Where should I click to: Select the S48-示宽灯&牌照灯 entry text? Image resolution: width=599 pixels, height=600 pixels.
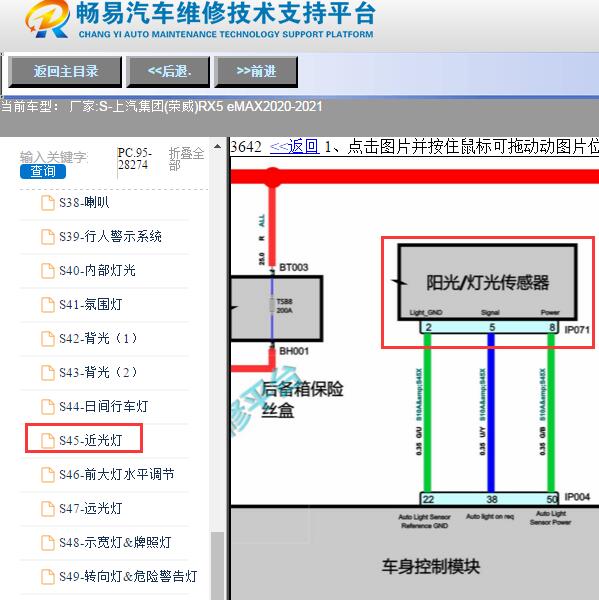click(115, 543)
